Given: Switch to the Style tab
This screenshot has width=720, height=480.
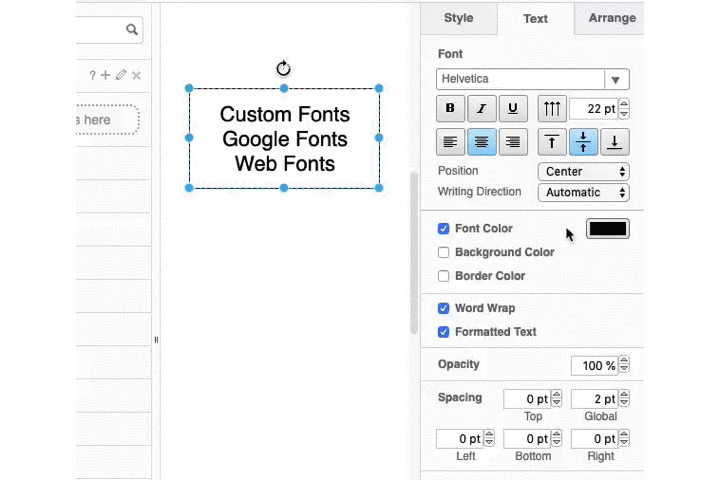Looking at the screenshot, I should click(x=459, y=18).
